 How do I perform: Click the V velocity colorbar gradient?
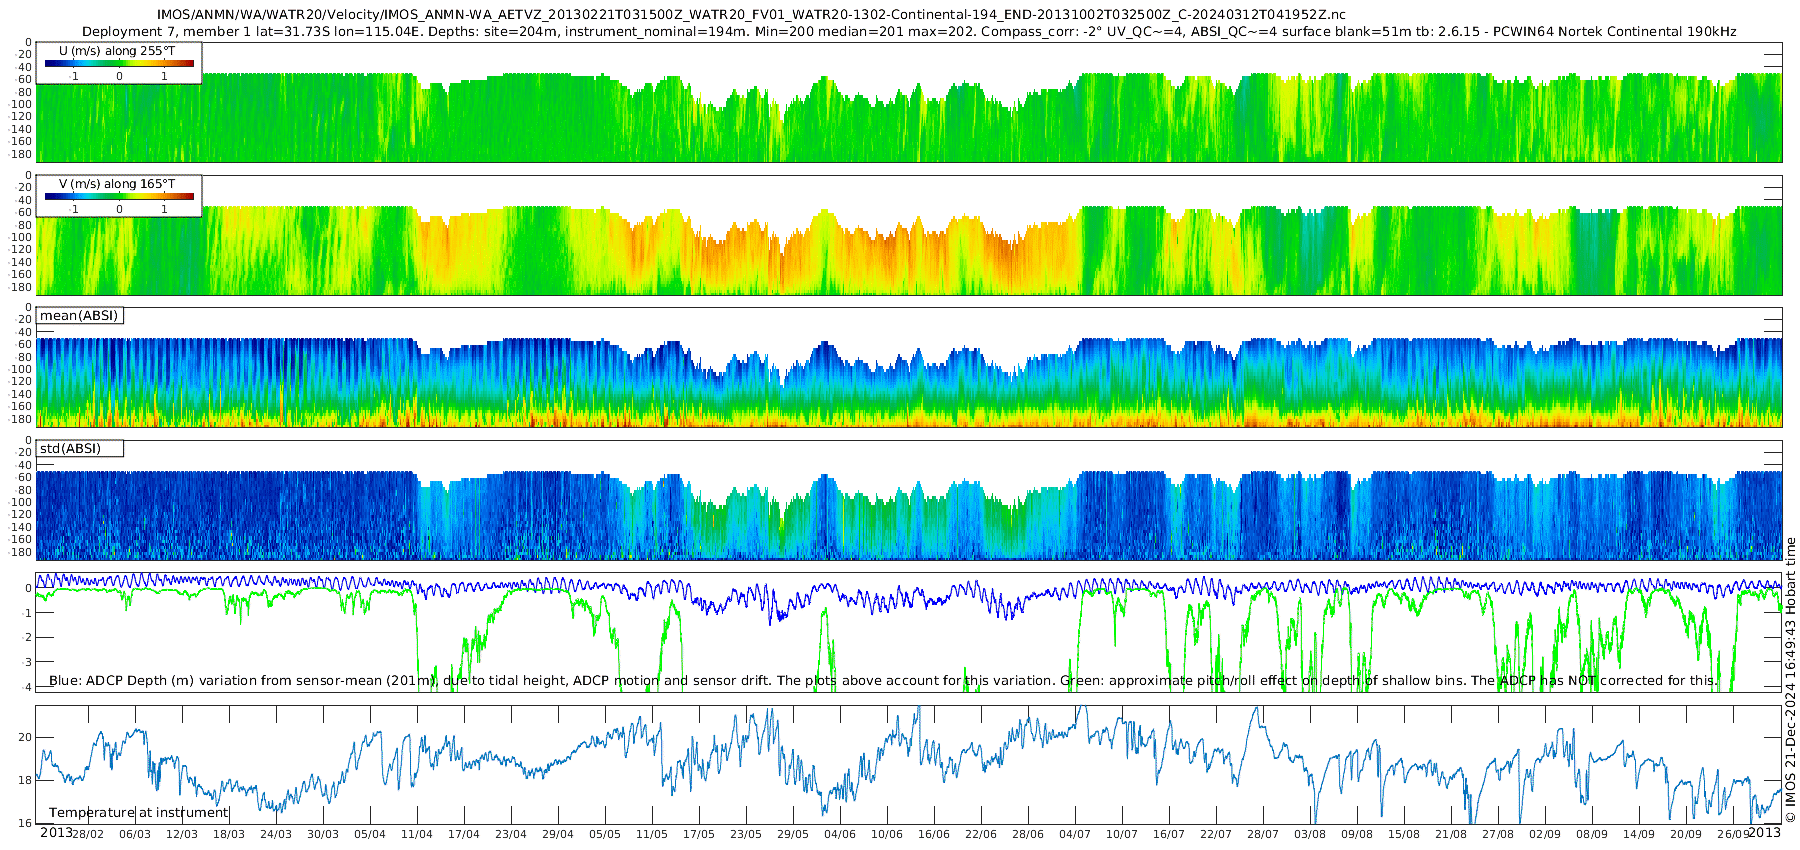click(x=119, y=196)
